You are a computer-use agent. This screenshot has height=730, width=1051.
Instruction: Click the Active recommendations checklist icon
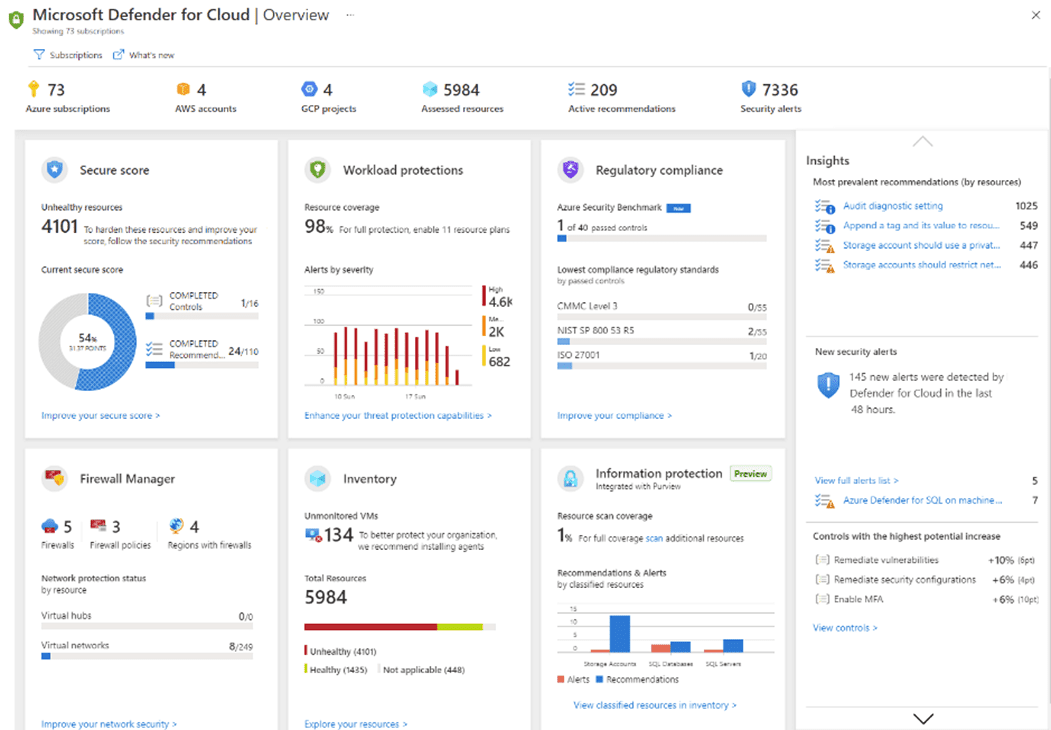click(576, 89)
